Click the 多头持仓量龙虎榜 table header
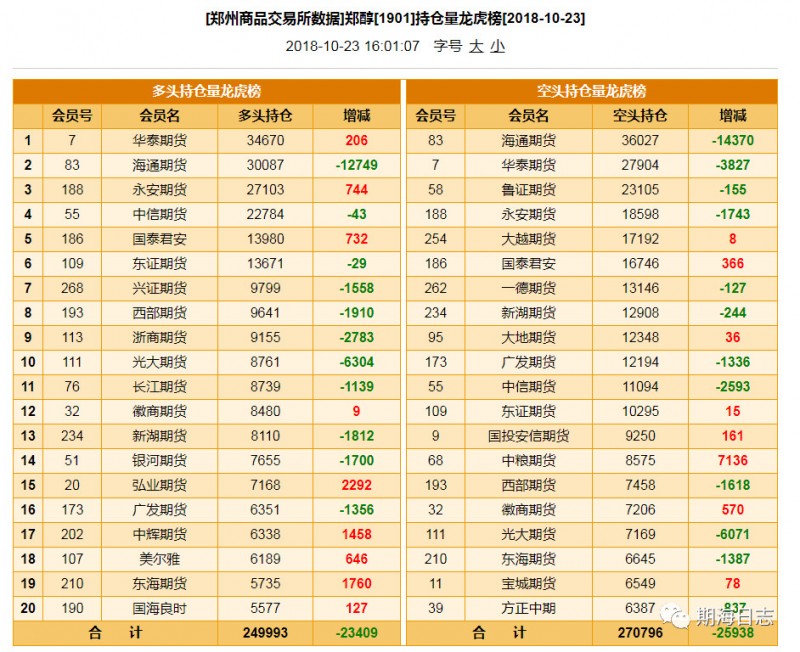Screen dimensions: 800x652 [x=207, y=91]
